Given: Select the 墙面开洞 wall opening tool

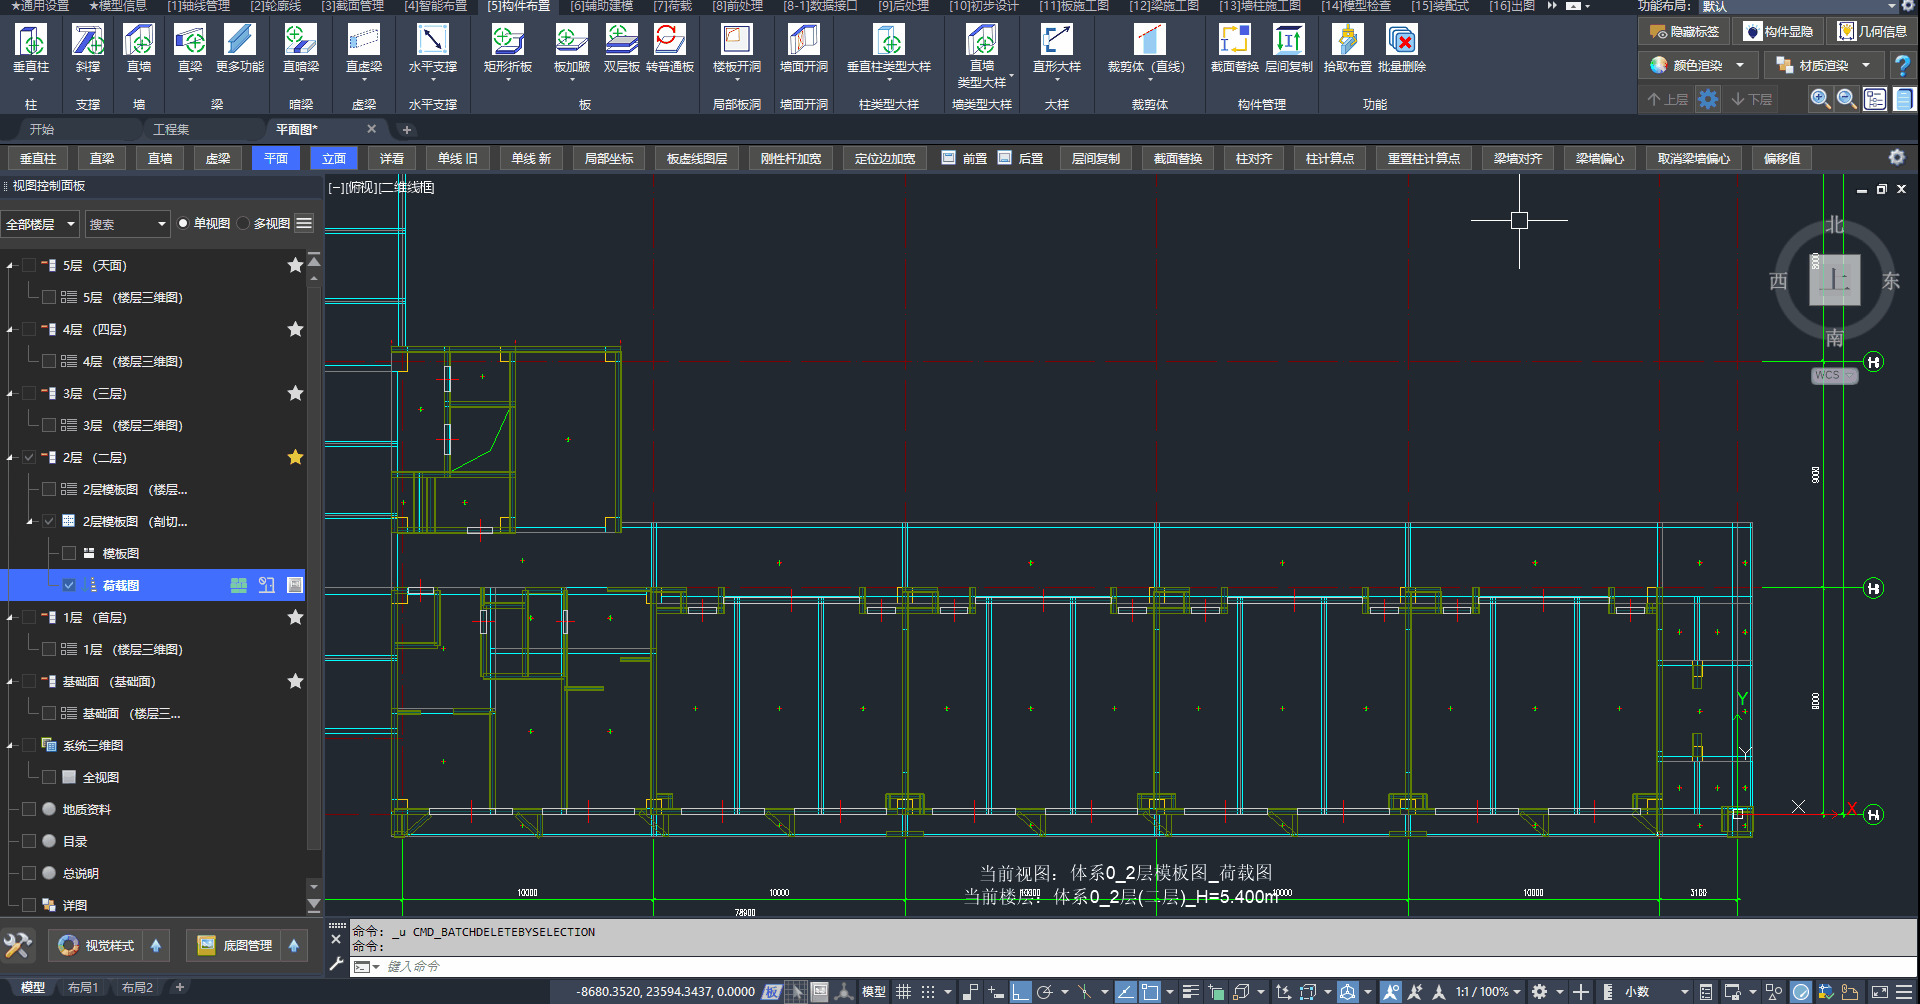Looking at the screenshot, I should [x=804, y=48].
